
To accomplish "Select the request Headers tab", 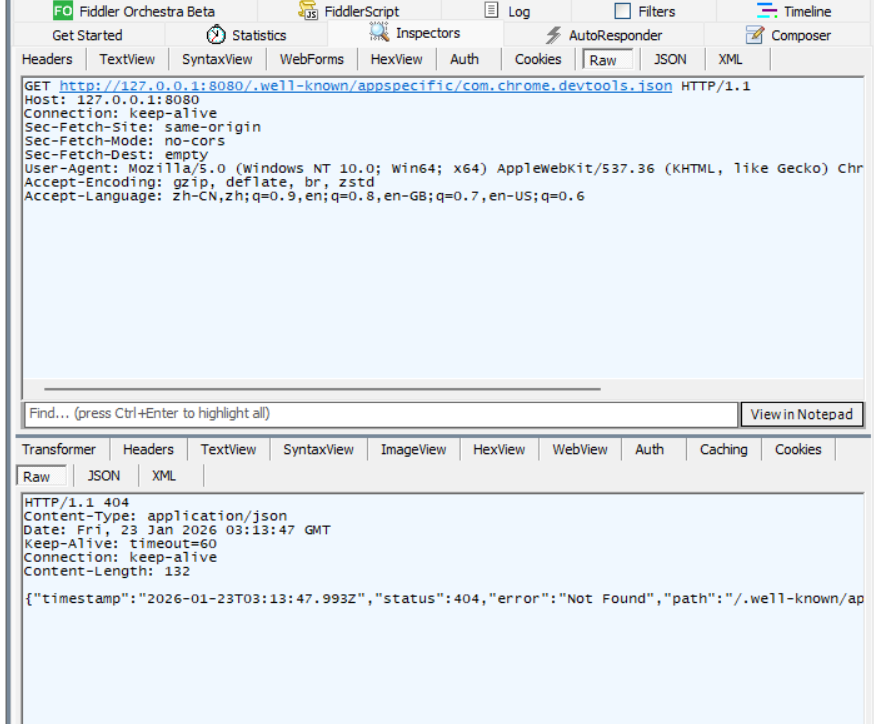I will coord(47,59).
